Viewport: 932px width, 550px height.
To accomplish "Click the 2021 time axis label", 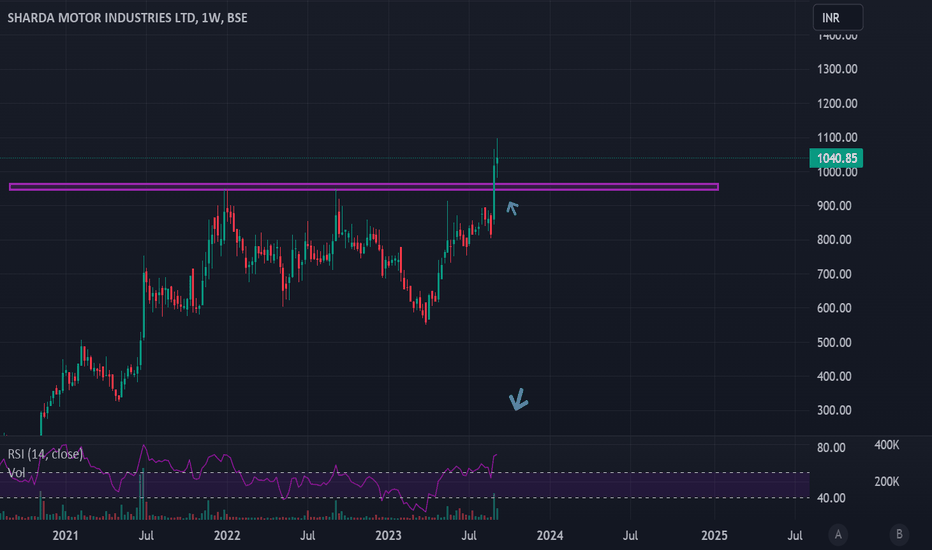I will tap(65, 536).
